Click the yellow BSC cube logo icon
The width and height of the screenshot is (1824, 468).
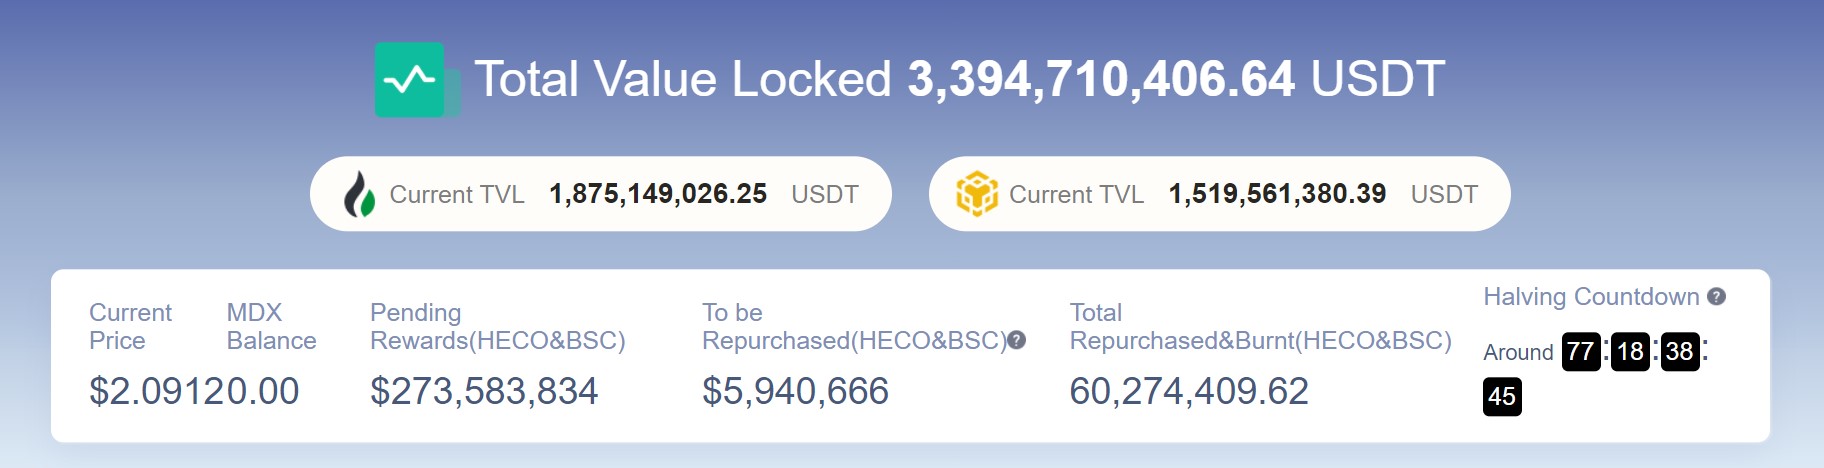coord(977,194)
